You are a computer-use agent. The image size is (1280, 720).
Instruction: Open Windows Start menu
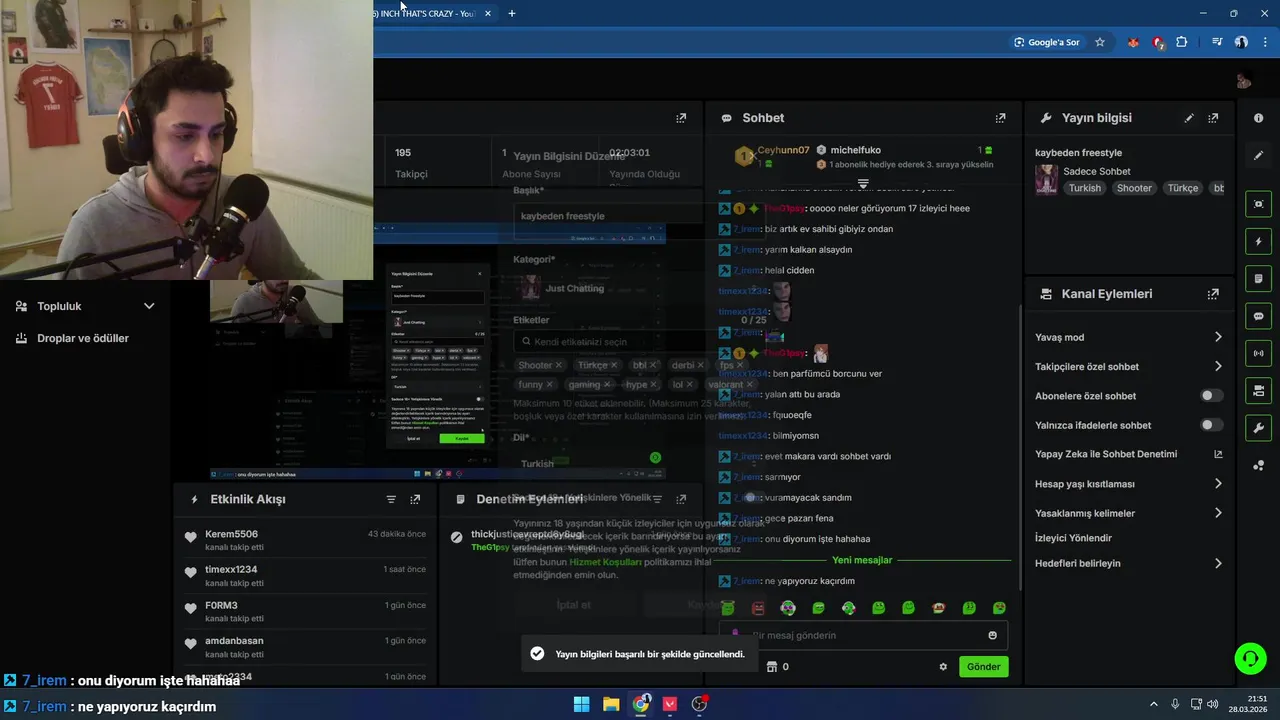coord(581,704)
